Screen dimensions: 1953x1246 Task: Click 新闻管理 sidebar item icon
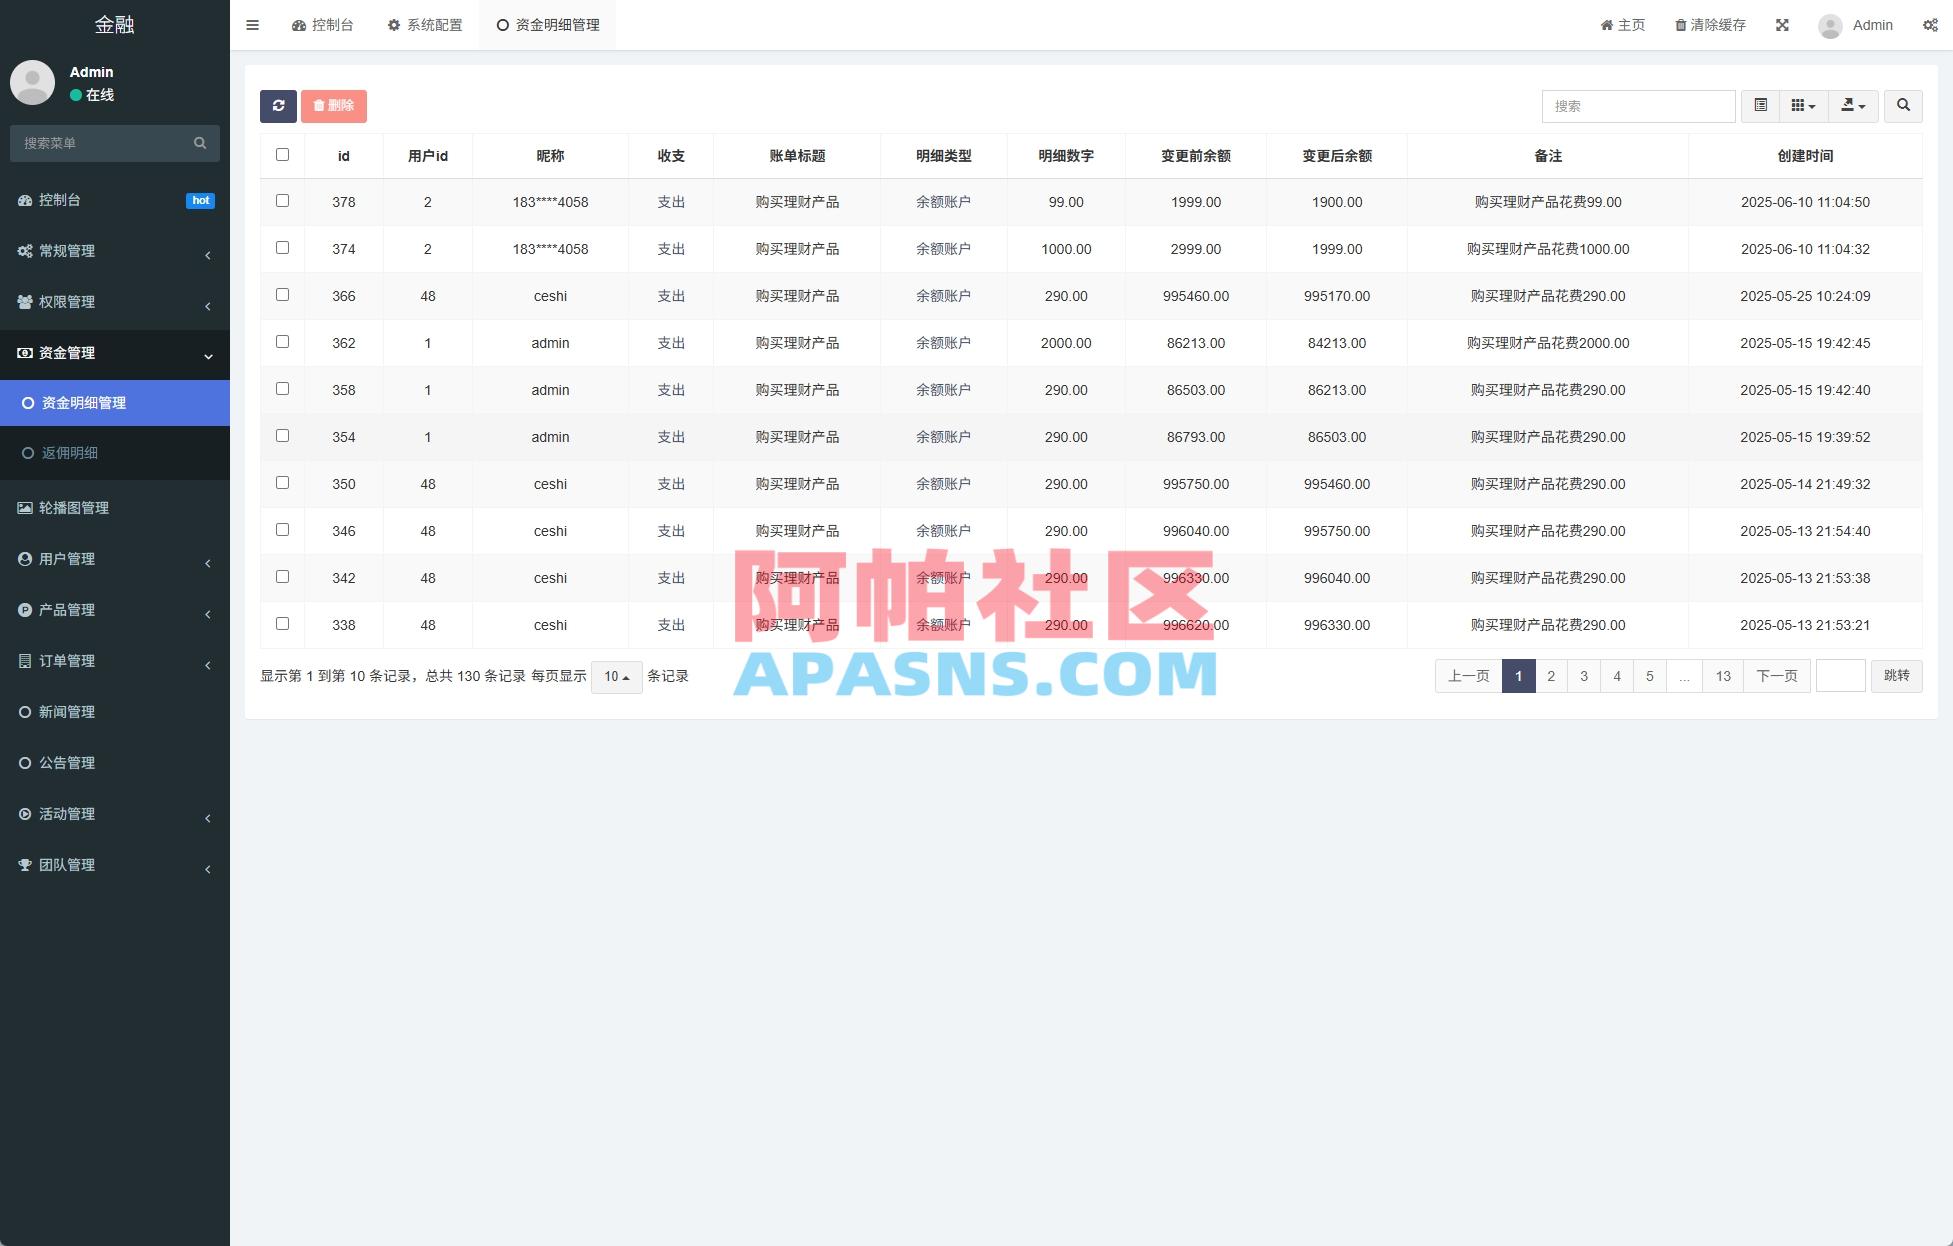pos(27,712)
